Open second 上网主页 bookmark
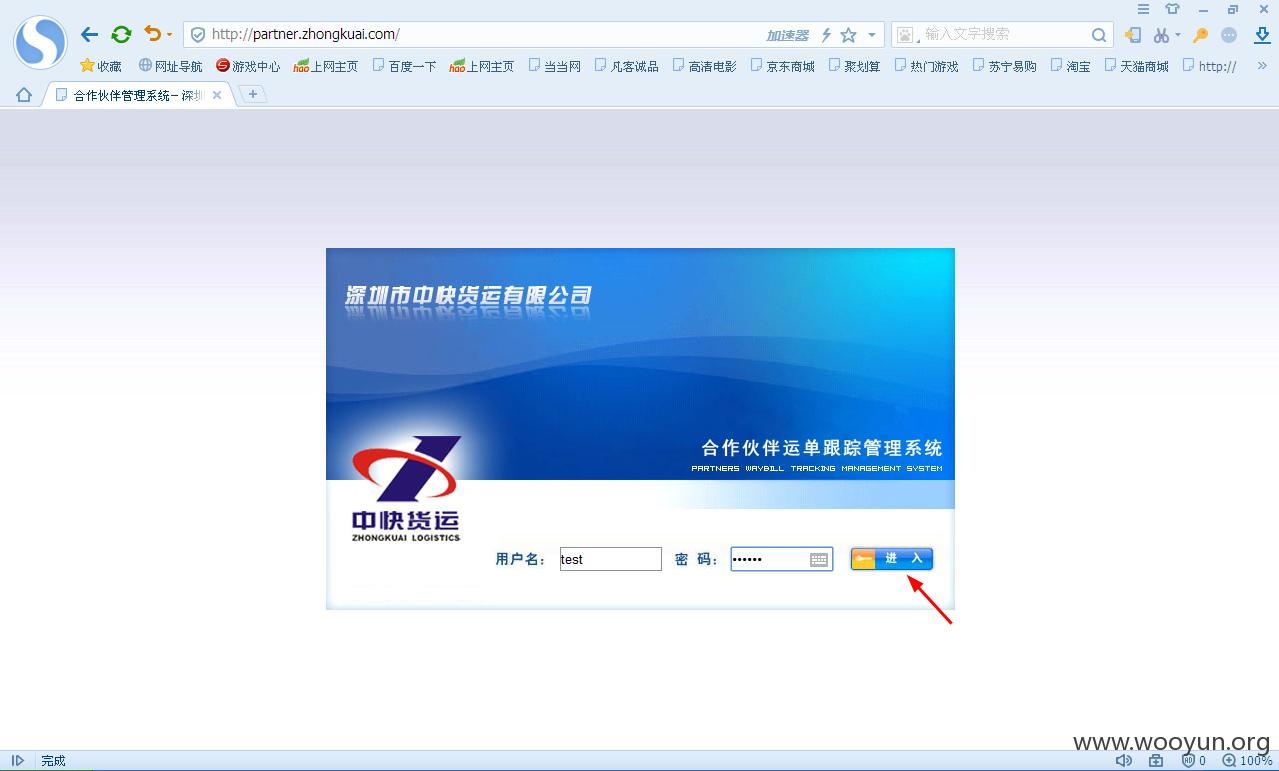Viewport: 1279px width, 771px height. coord(482,66)
